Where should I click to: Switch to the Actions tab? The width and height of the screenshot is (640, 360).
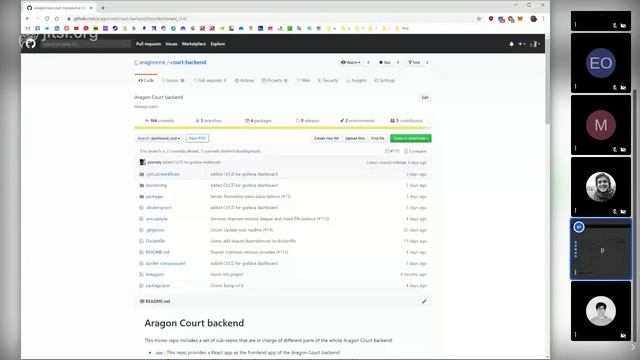coord(244,80)
